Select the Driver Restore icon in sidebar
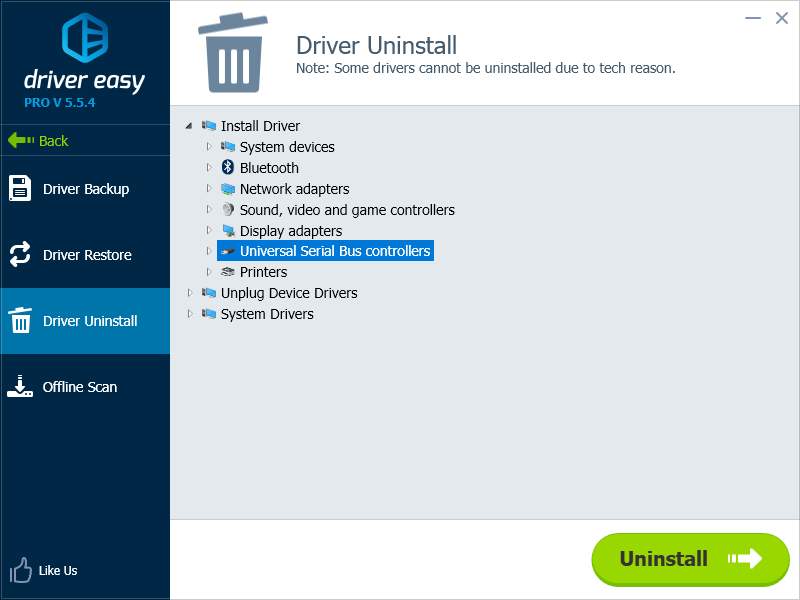 point(20,254)
